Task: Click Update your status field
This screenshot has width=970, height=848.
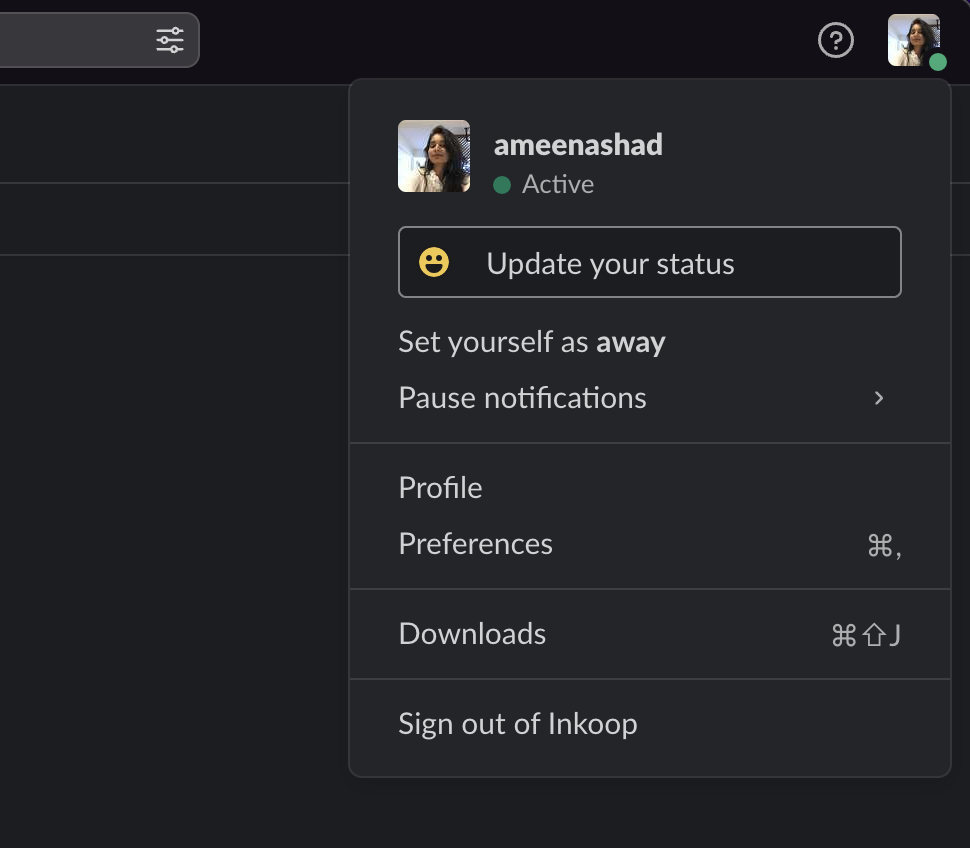Action: point(650,262)
